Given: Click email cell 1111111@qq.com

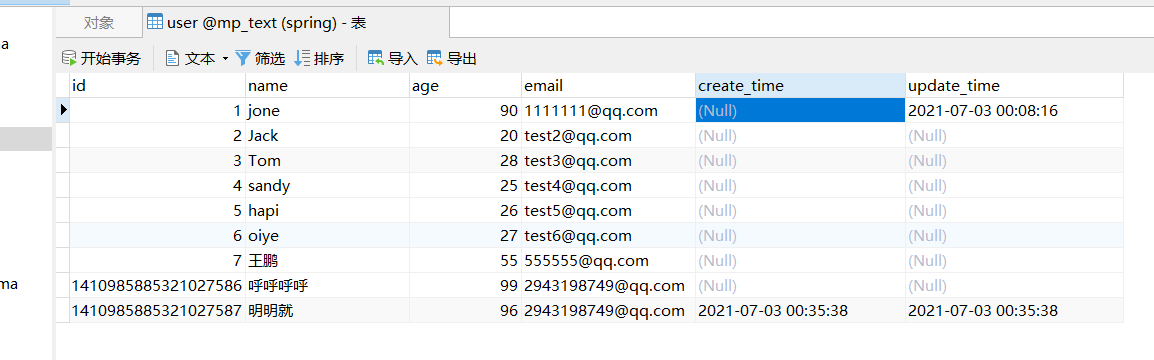Looking at the screenshot, I should tap(608, 110).
